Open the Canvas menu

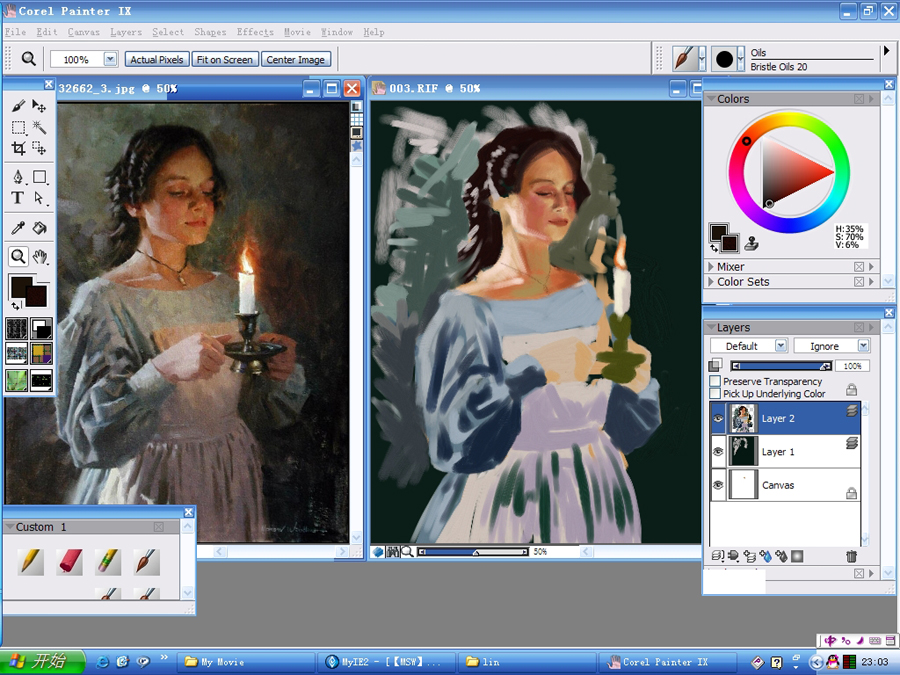point(83,32)
